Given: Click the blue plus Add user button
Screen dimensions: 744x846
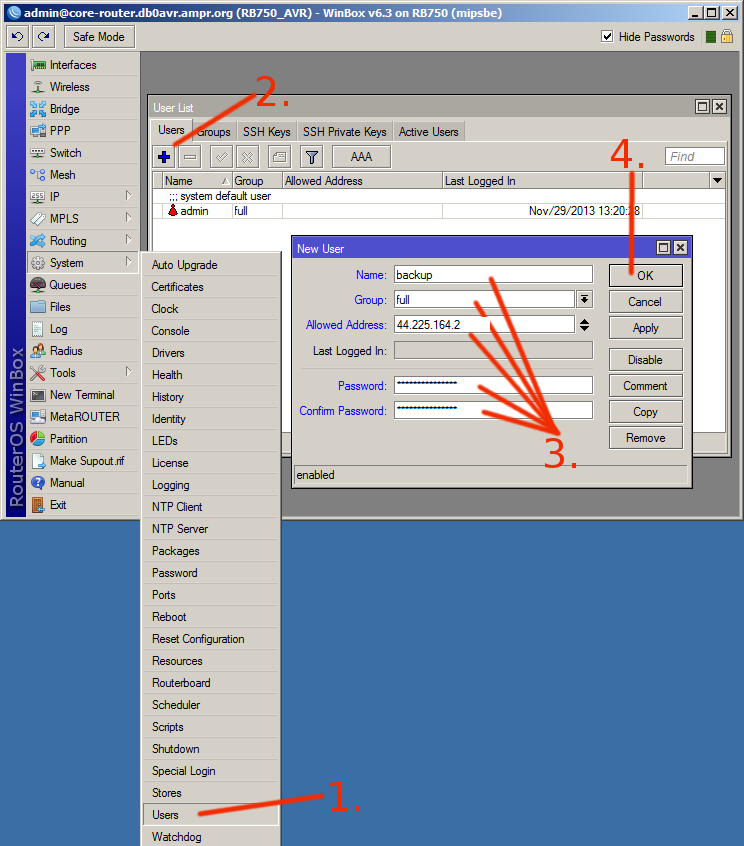Looking at the screenshot, I should (164, 157).
